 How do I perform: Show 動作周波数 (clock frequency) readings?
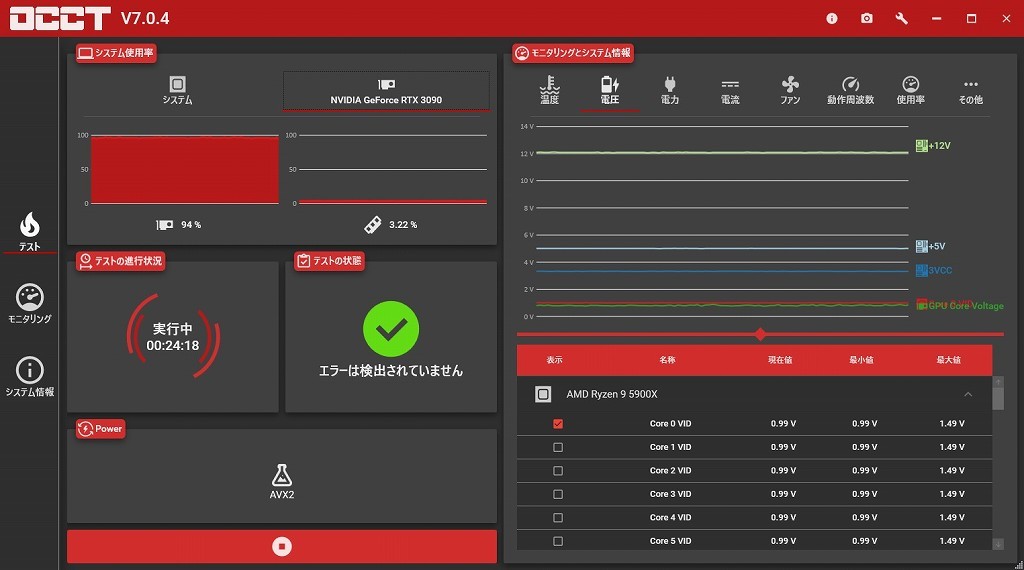click(x=850, y=90)
